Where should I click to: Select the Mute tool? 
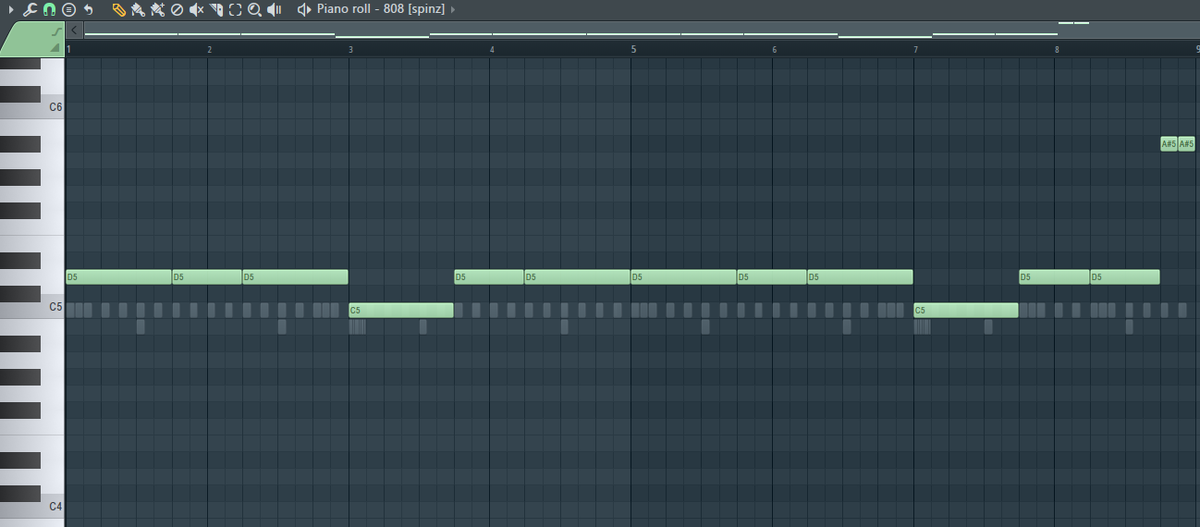pos(197,9)
